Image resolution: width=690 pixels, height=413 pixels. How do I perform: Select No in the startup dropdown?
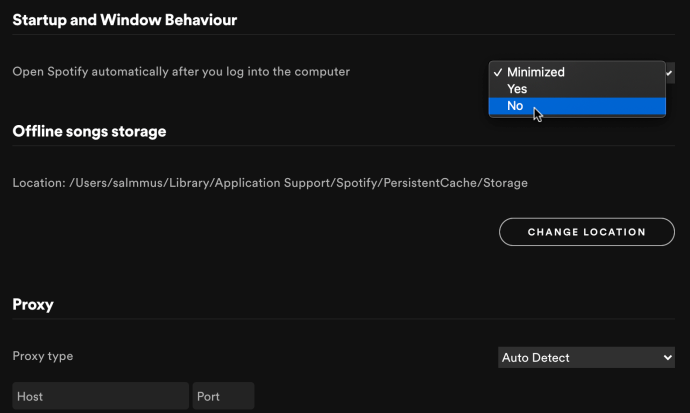[x=577, y=106]
